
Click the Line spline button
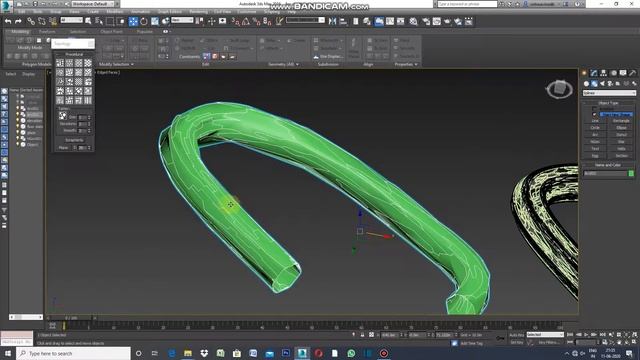click(x=595, y=121)
